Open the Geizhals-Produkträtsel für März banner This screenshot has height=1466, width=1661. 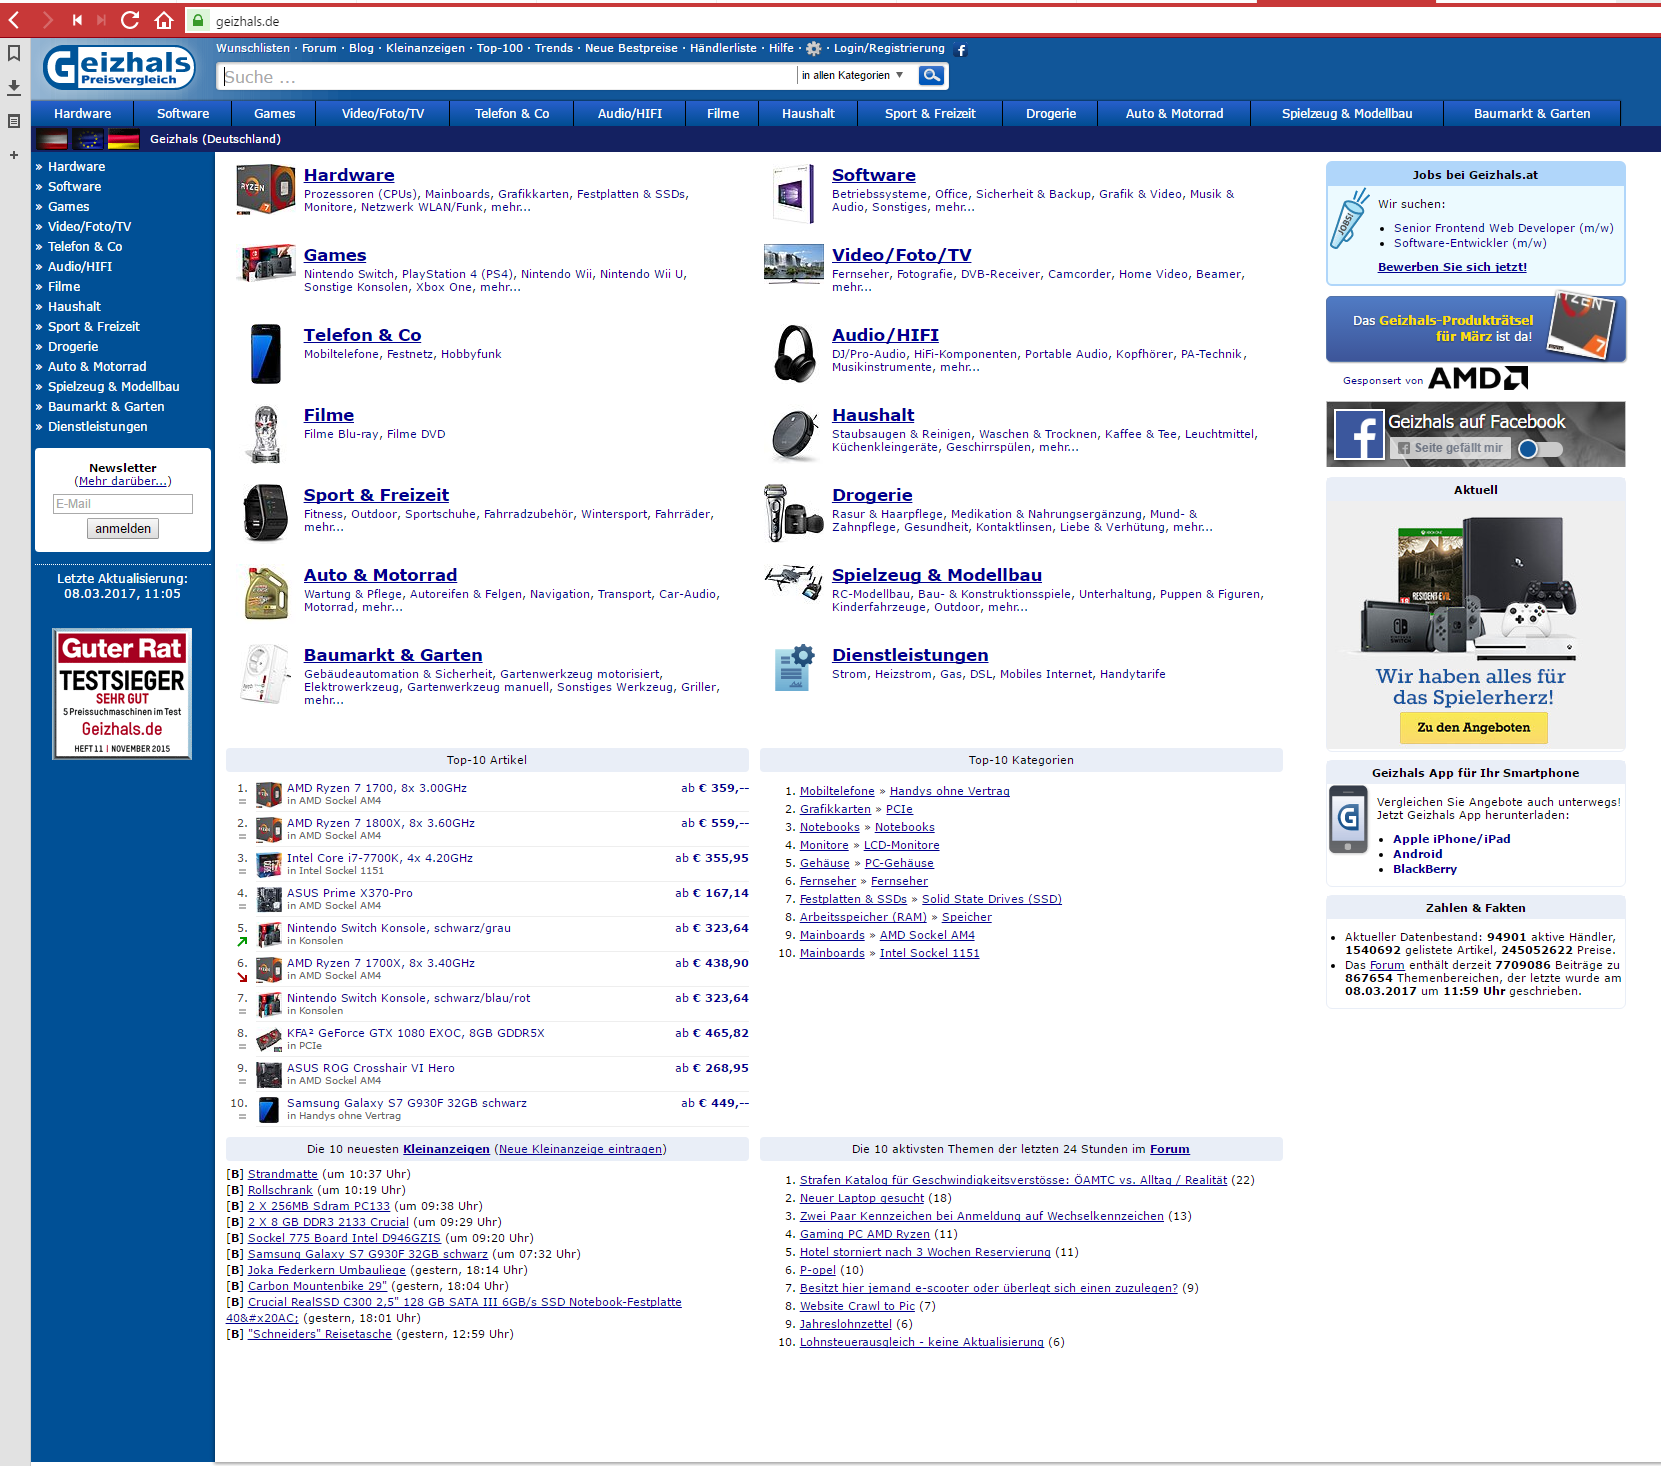pyautogui.click(x=1475, y=329)
